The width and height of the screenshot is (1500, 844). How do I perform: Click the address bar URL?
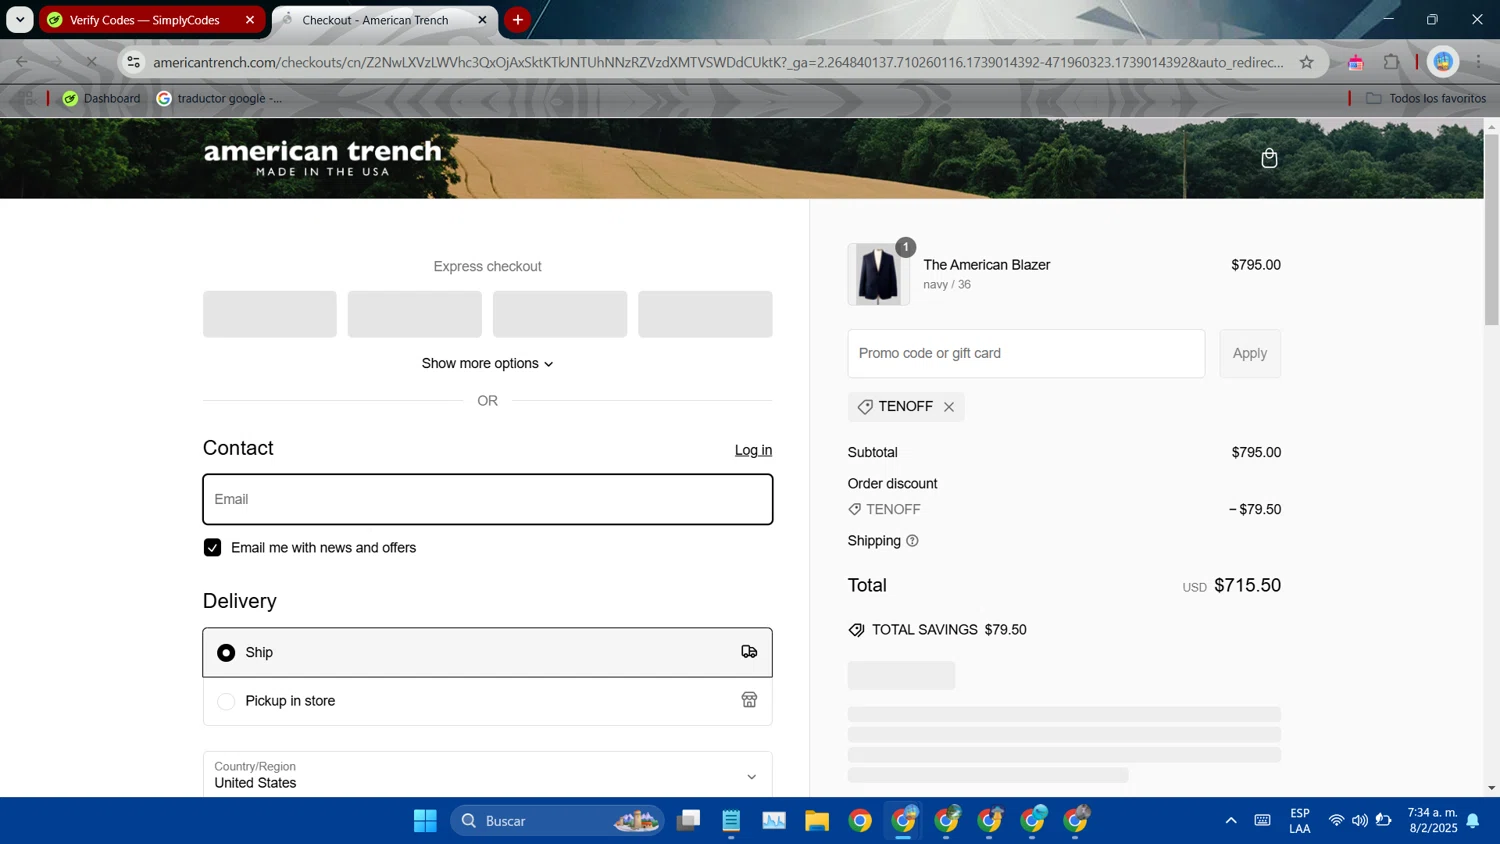click(718, 62)
